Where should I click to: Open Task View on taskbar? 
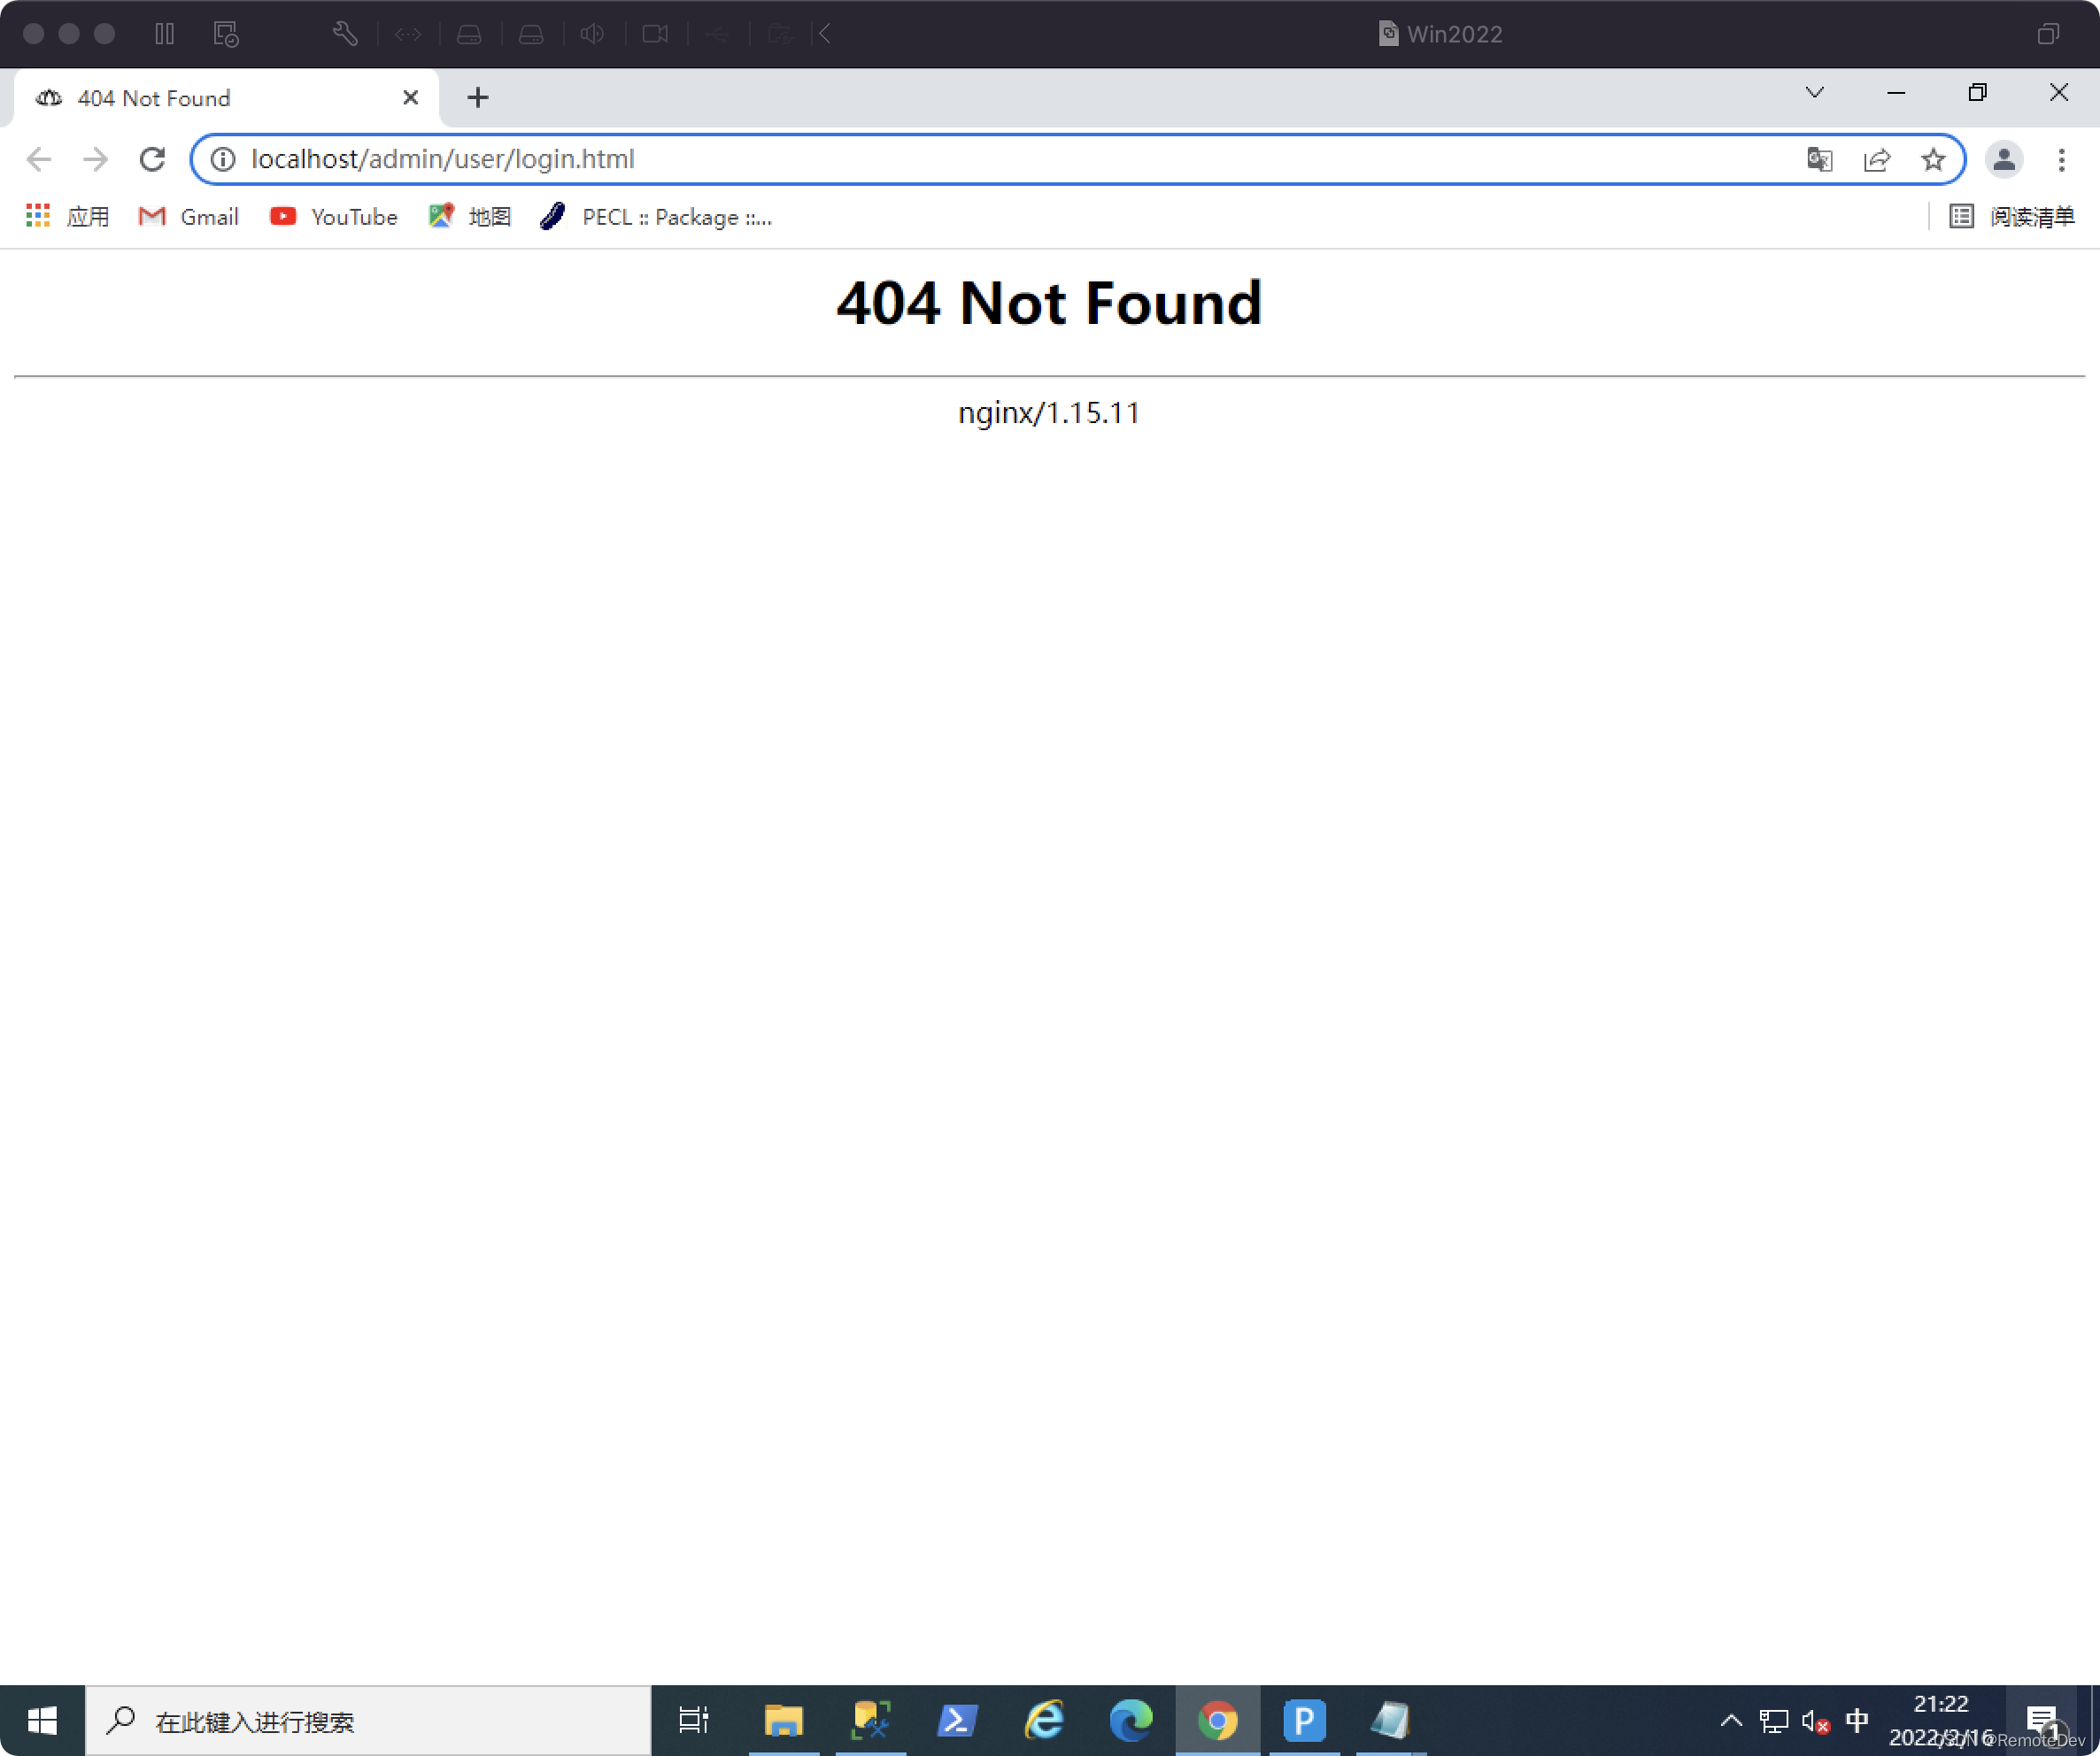pyautogui.click(x=693, y=1720)
